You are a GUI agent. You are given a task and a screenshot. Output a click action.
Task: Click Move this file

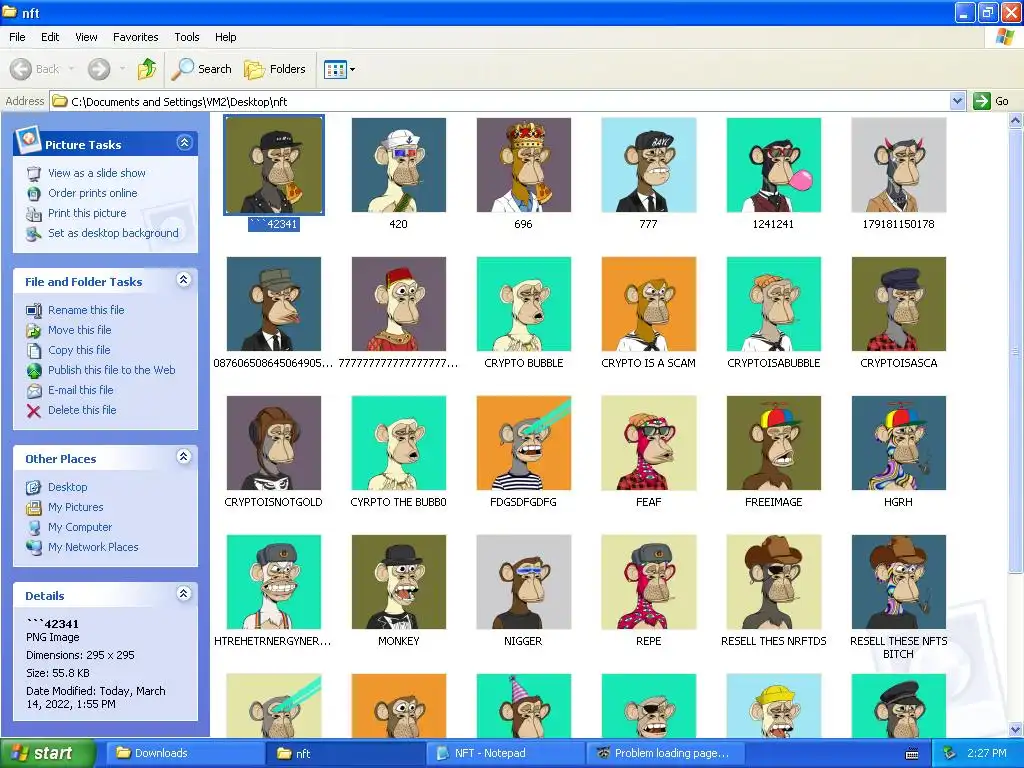pos(80,330)
